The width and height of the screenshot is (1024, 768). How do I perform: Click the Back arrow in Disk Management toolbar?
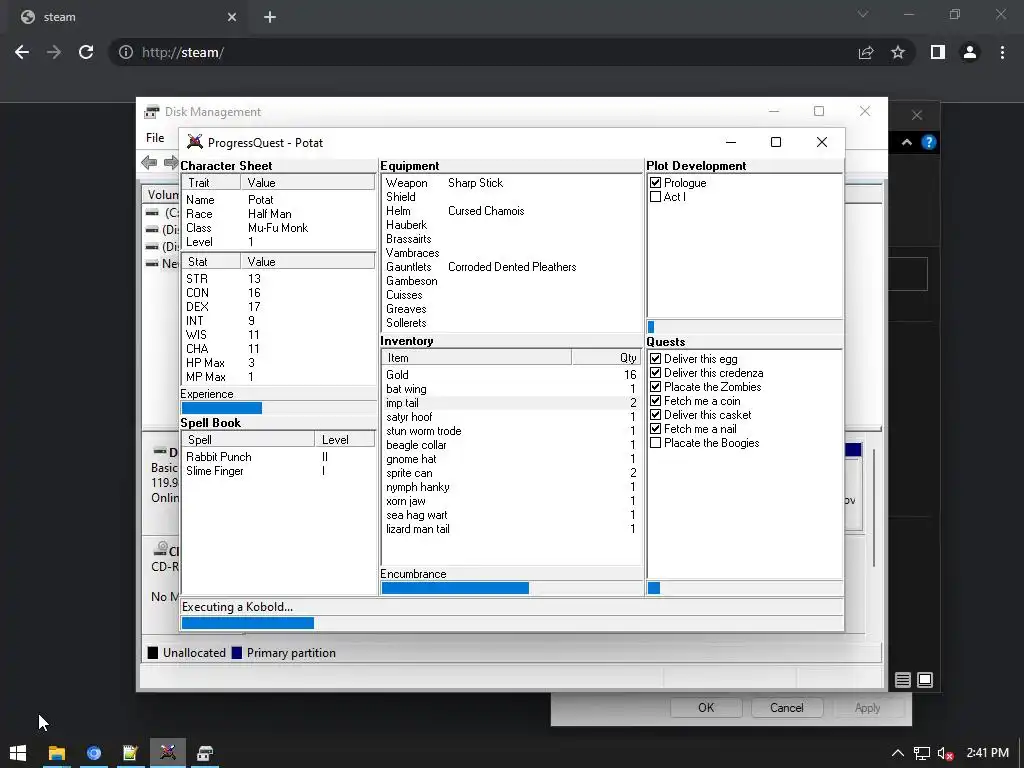click(149, 163)
